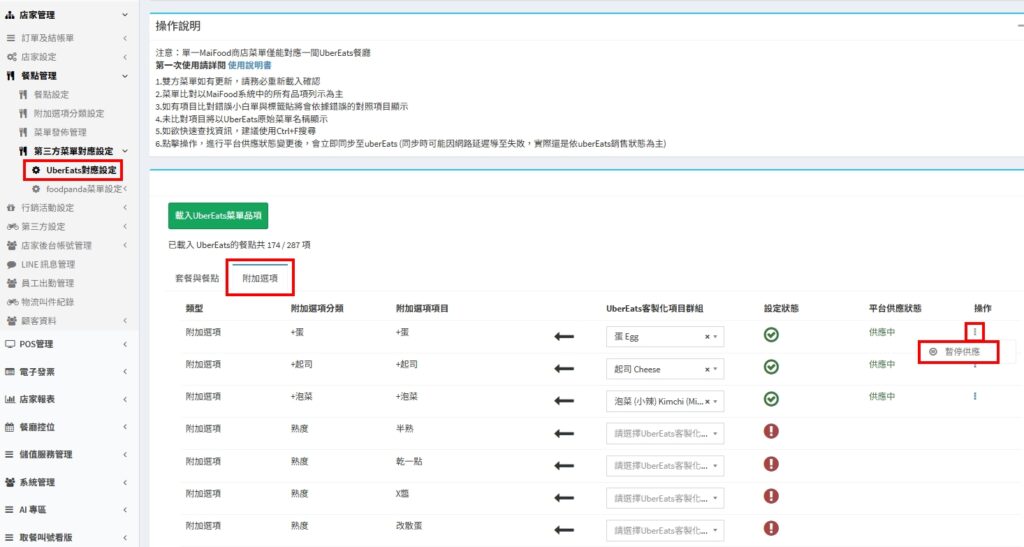Viewport: 1024px width, 547px height.
Task: Switch to the 套餐與餐點 tab
Action: (196, 277)
